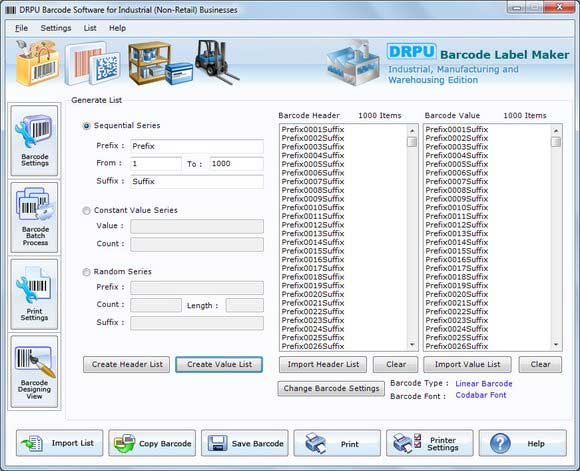
Task: Click the Barcode Value scroll up arrow
Action: click(556, 131)
